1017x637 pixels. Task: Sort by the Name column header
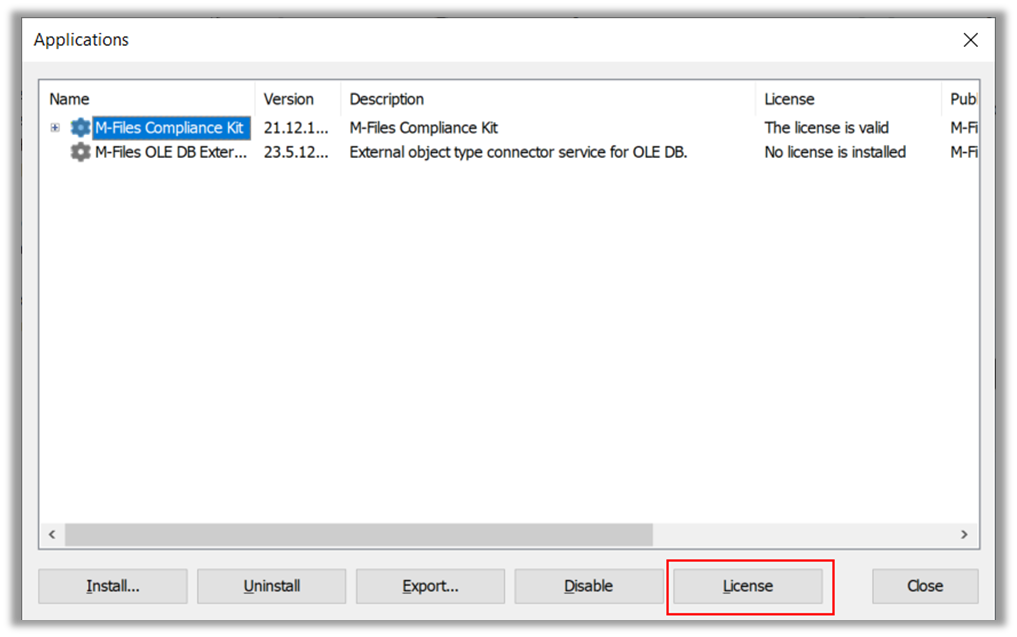pos(147,99)
